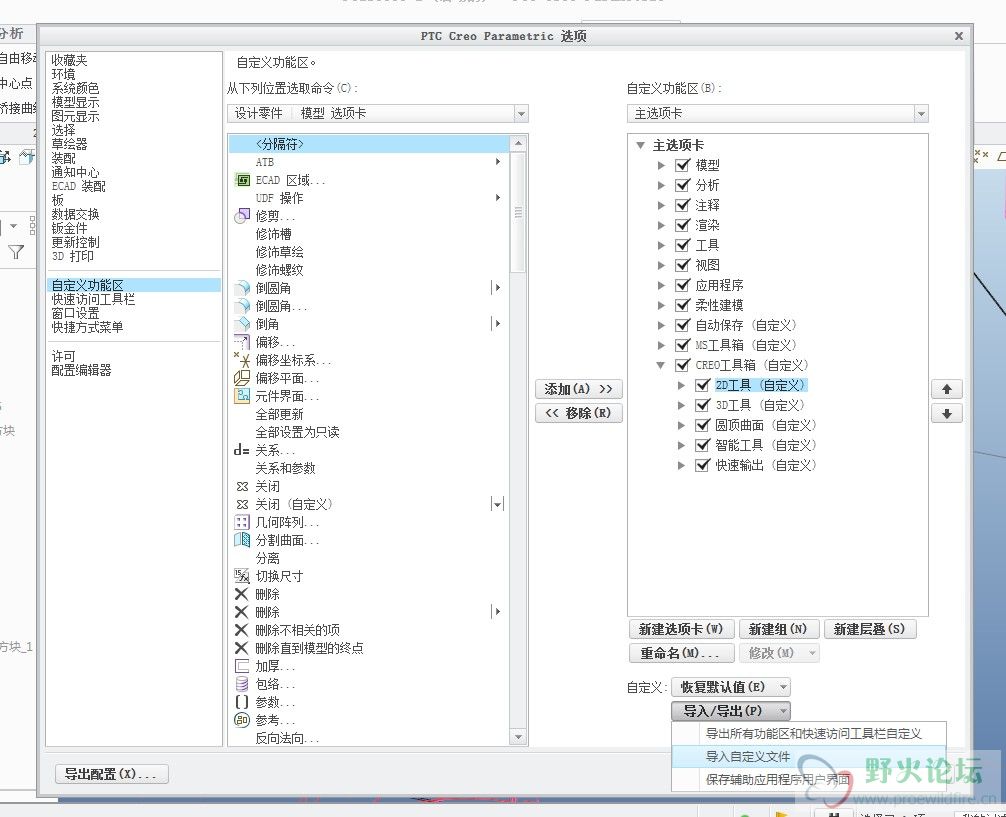Open 配置编辑器 options page

[81, 370]
